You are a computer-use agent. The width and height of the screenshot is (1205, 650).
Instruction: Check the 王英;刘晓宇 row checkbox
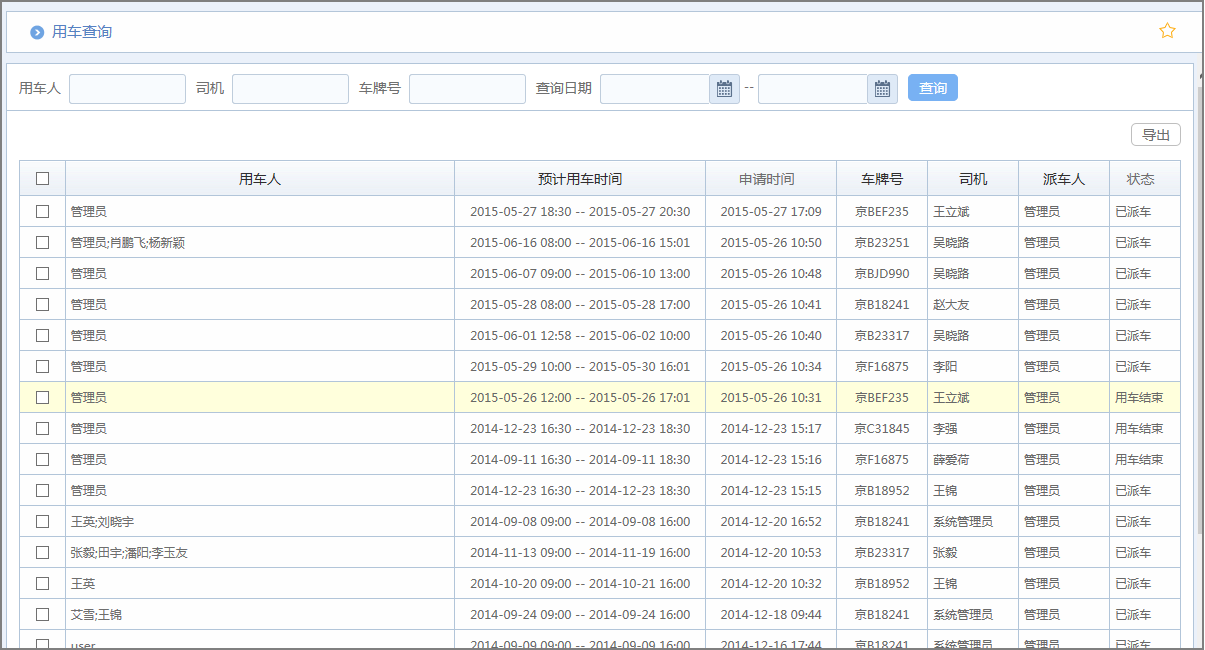click(x=42, y=521)
